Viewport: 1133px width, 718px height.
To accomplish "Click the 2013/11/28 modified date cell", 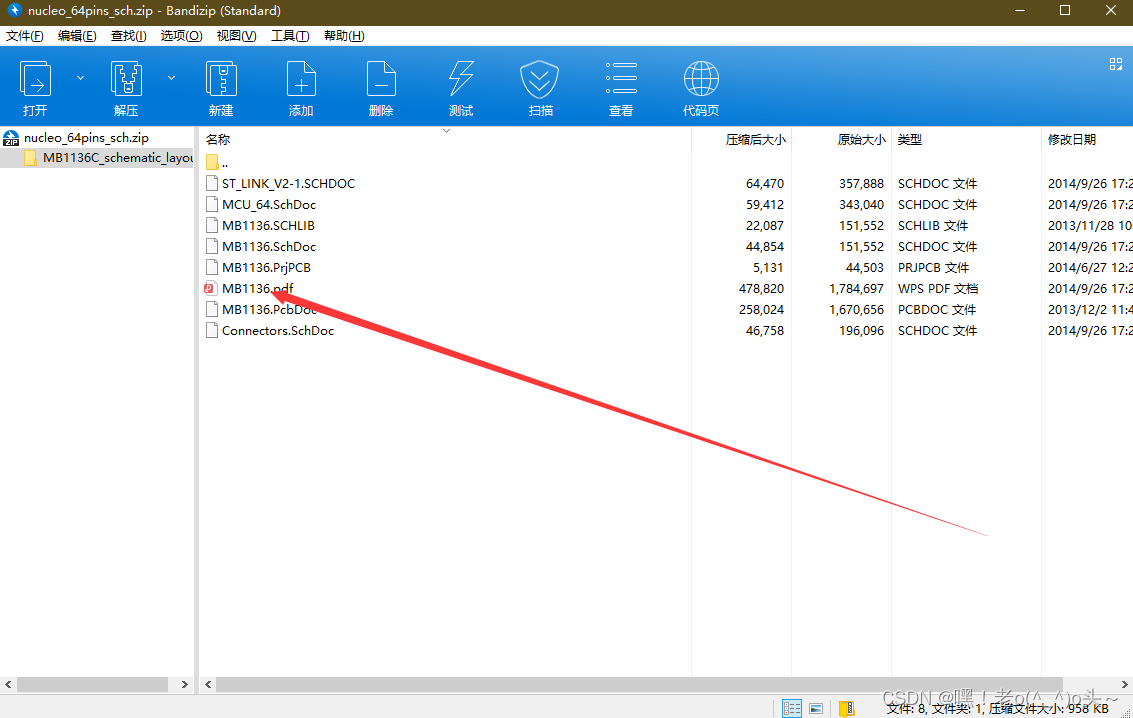I will pos(1090,225).
